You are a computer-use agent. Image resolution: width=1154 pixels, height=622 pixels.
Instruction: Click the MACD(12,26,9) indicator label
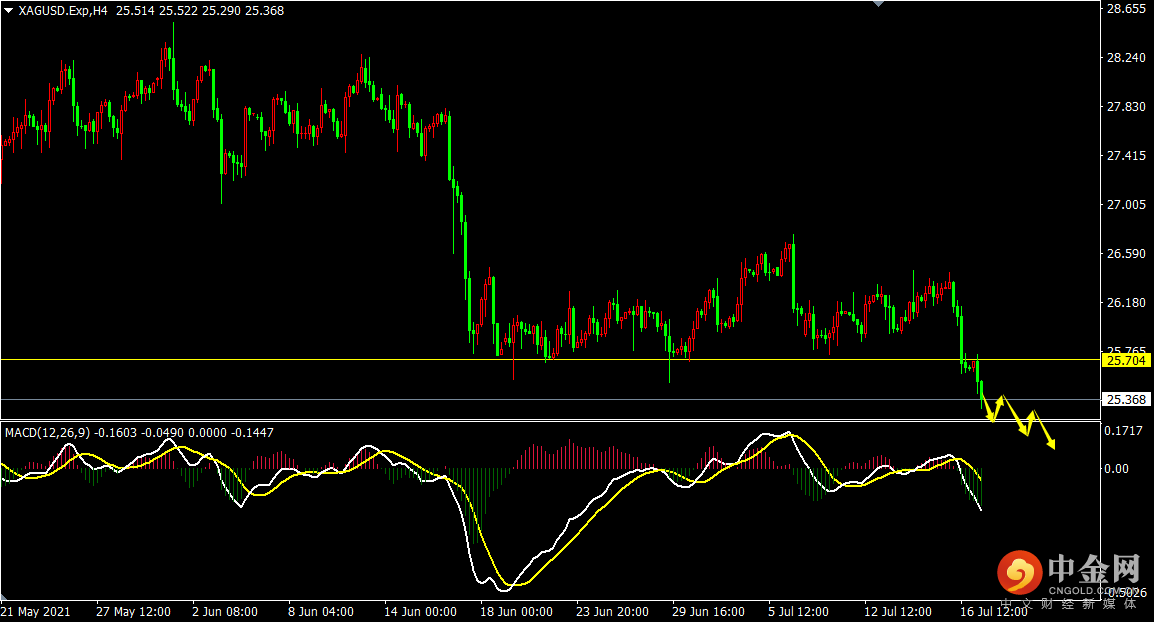[x=47, y=433]
